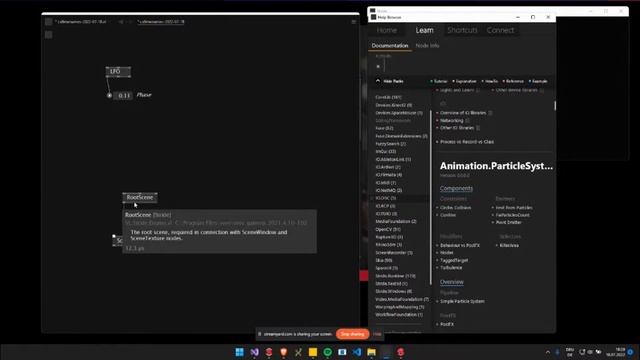This screenshot has width=640, height=360.
Task: Click the package list scrollbar
Action: click(x=430, y=198)
